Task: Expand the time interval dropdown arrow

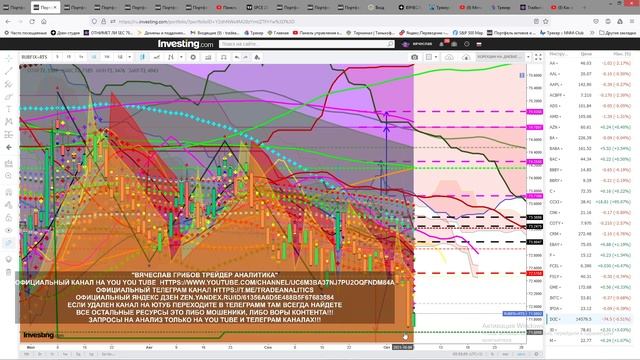Action: (x=130, y=57)
